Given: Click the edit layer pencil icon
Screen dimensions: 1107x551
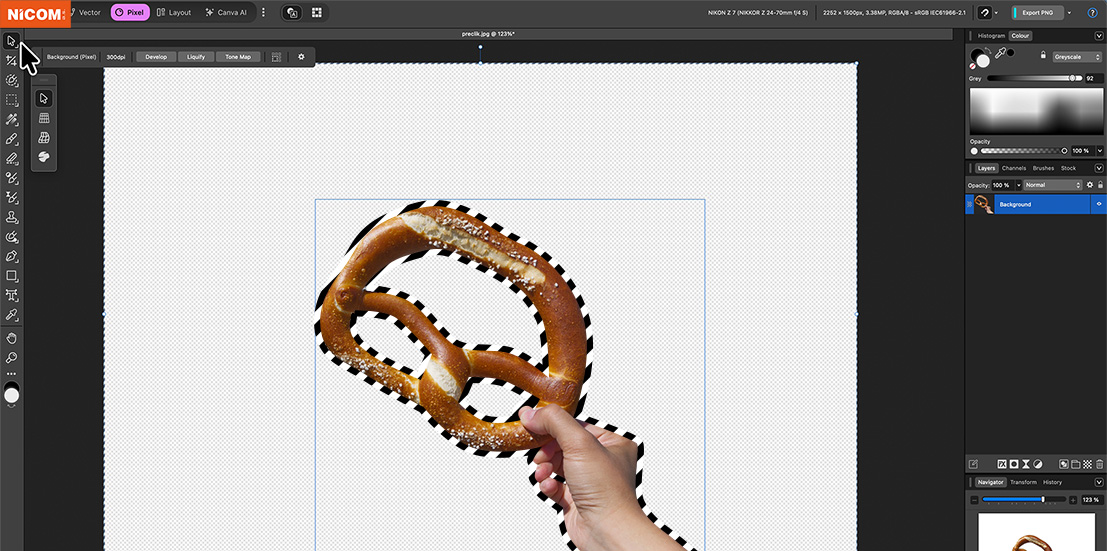Looking at the screenshot, I should (973, 464).
